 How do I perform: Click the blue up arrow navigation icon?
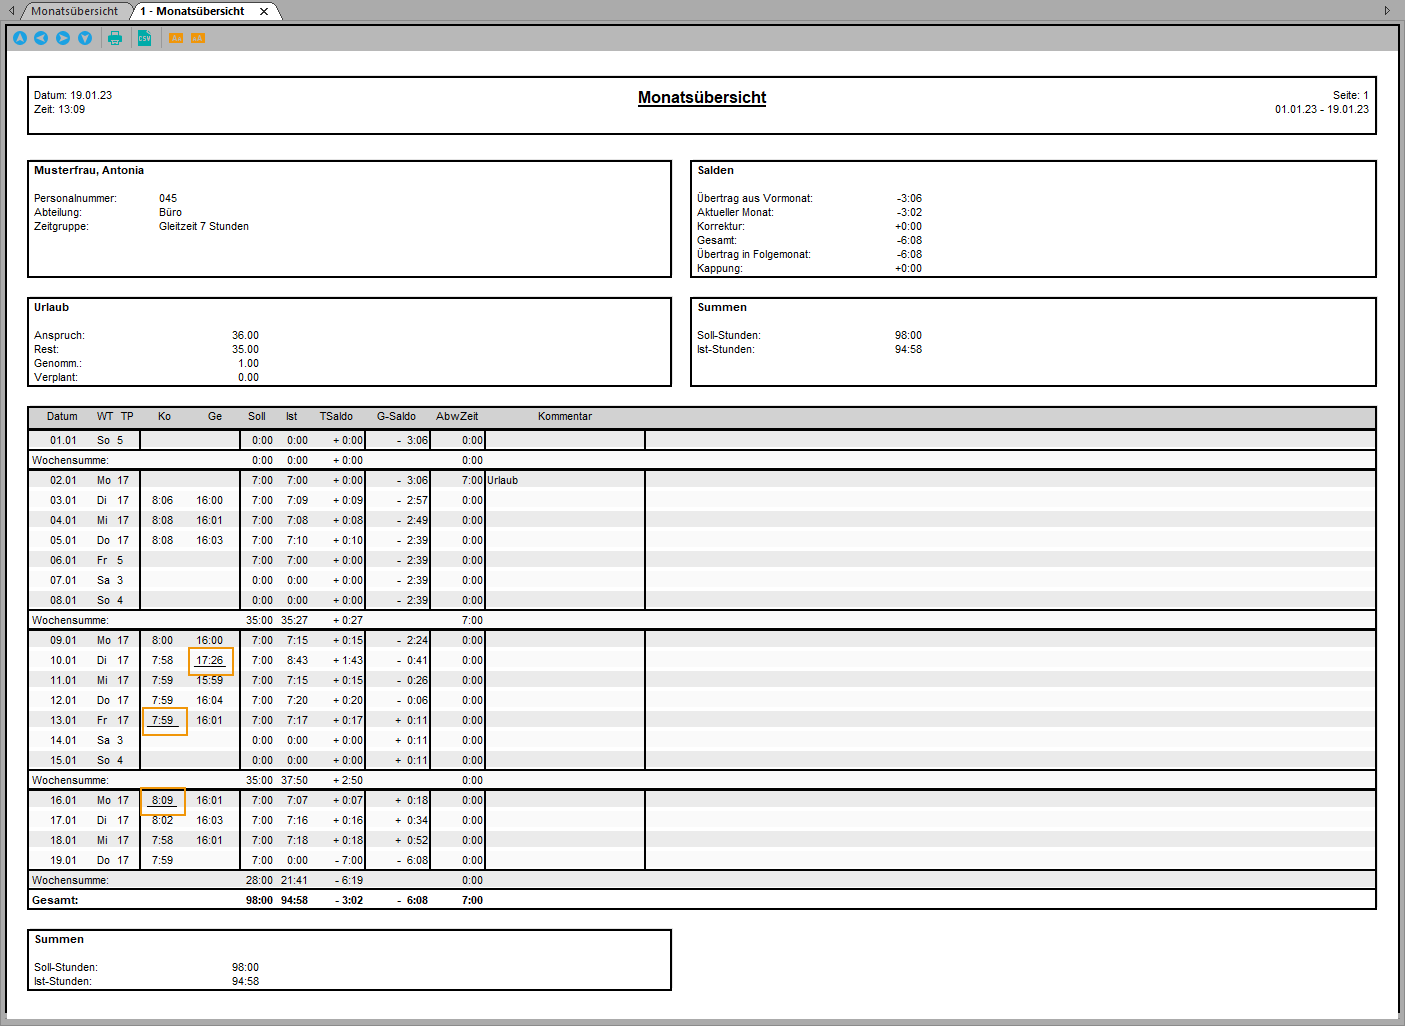20,38
